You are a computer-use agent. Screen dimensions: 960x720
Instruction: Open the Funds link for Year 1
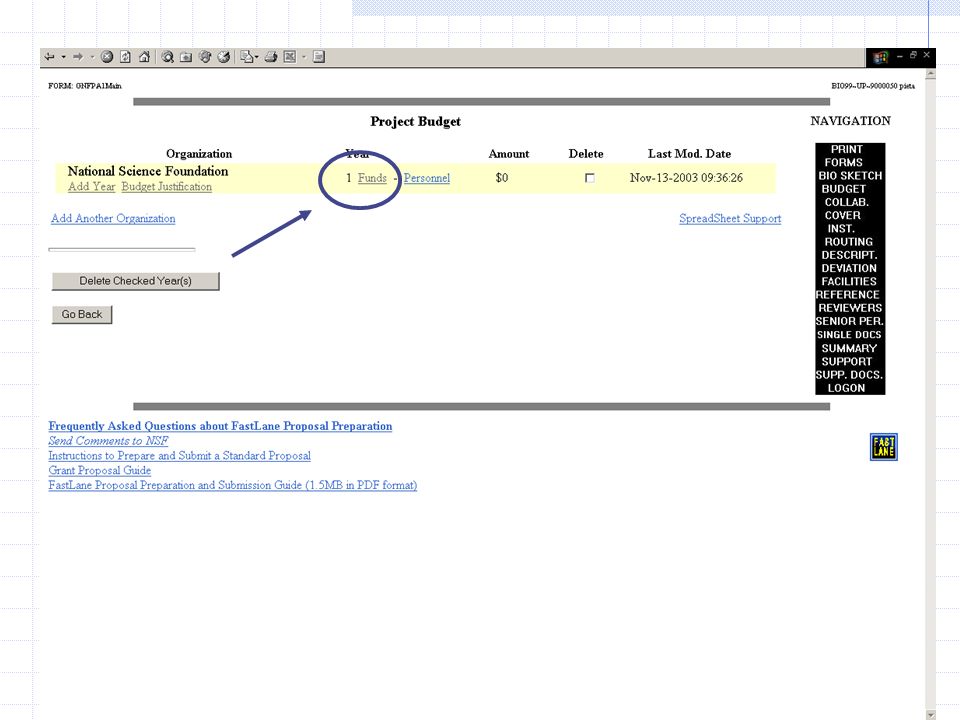click(x=372, y=178)
